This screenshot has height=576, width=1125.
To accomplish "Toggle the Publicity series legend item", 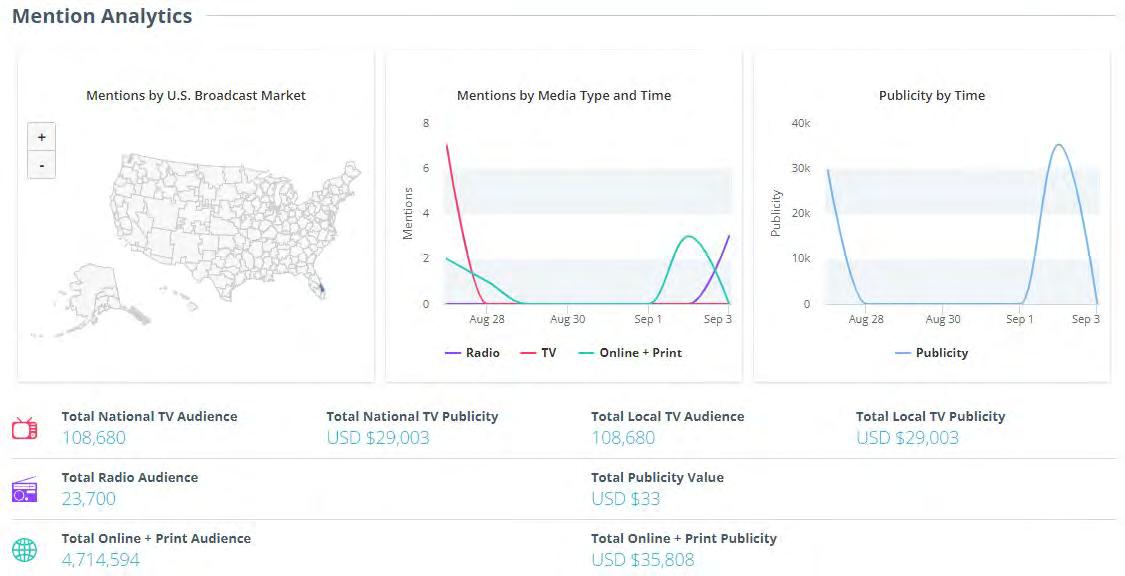I will click(931, 352).
